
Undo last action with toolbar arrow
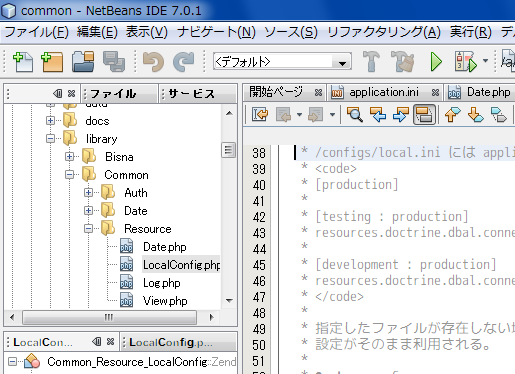[x=153, y=62]
